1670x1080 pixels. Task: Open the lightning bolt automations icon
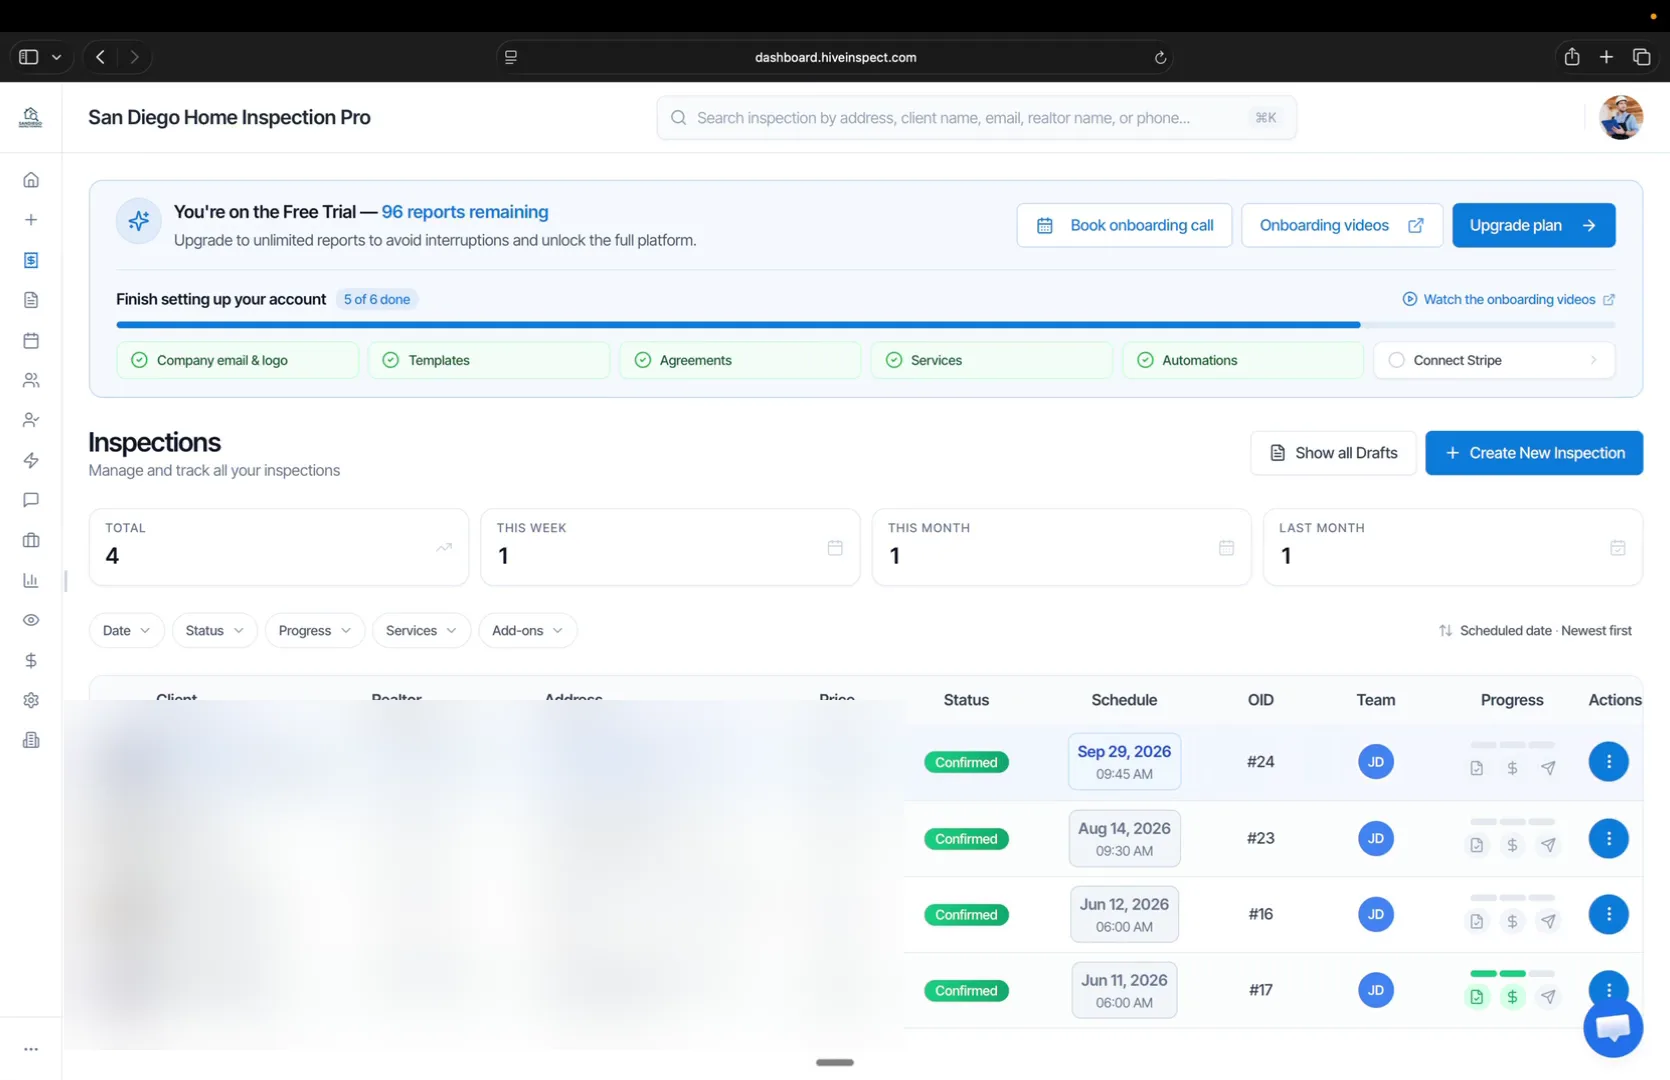[x=31, y=460]
